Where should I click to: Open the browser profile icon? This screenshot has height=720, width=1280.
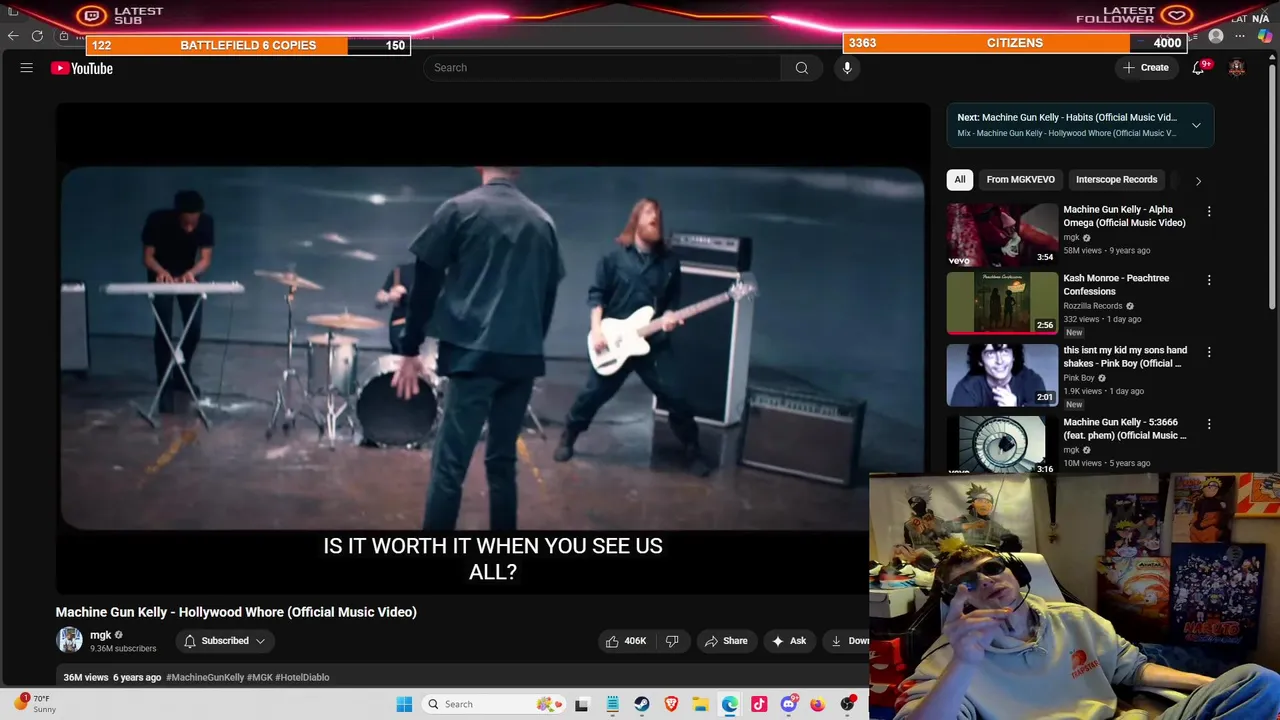pyautogui.click(x=1216, y=36)
